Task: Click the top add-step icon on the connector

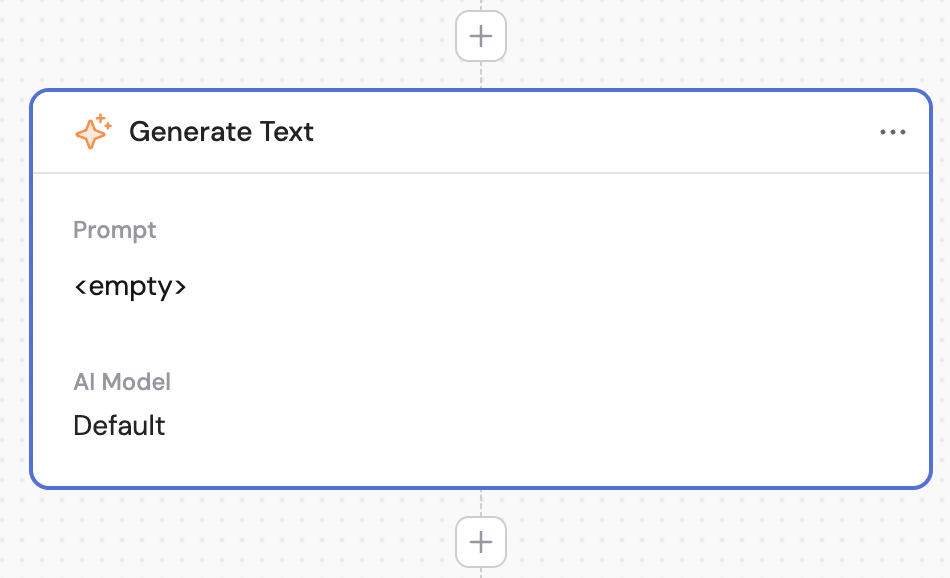Action: [481, 36]
